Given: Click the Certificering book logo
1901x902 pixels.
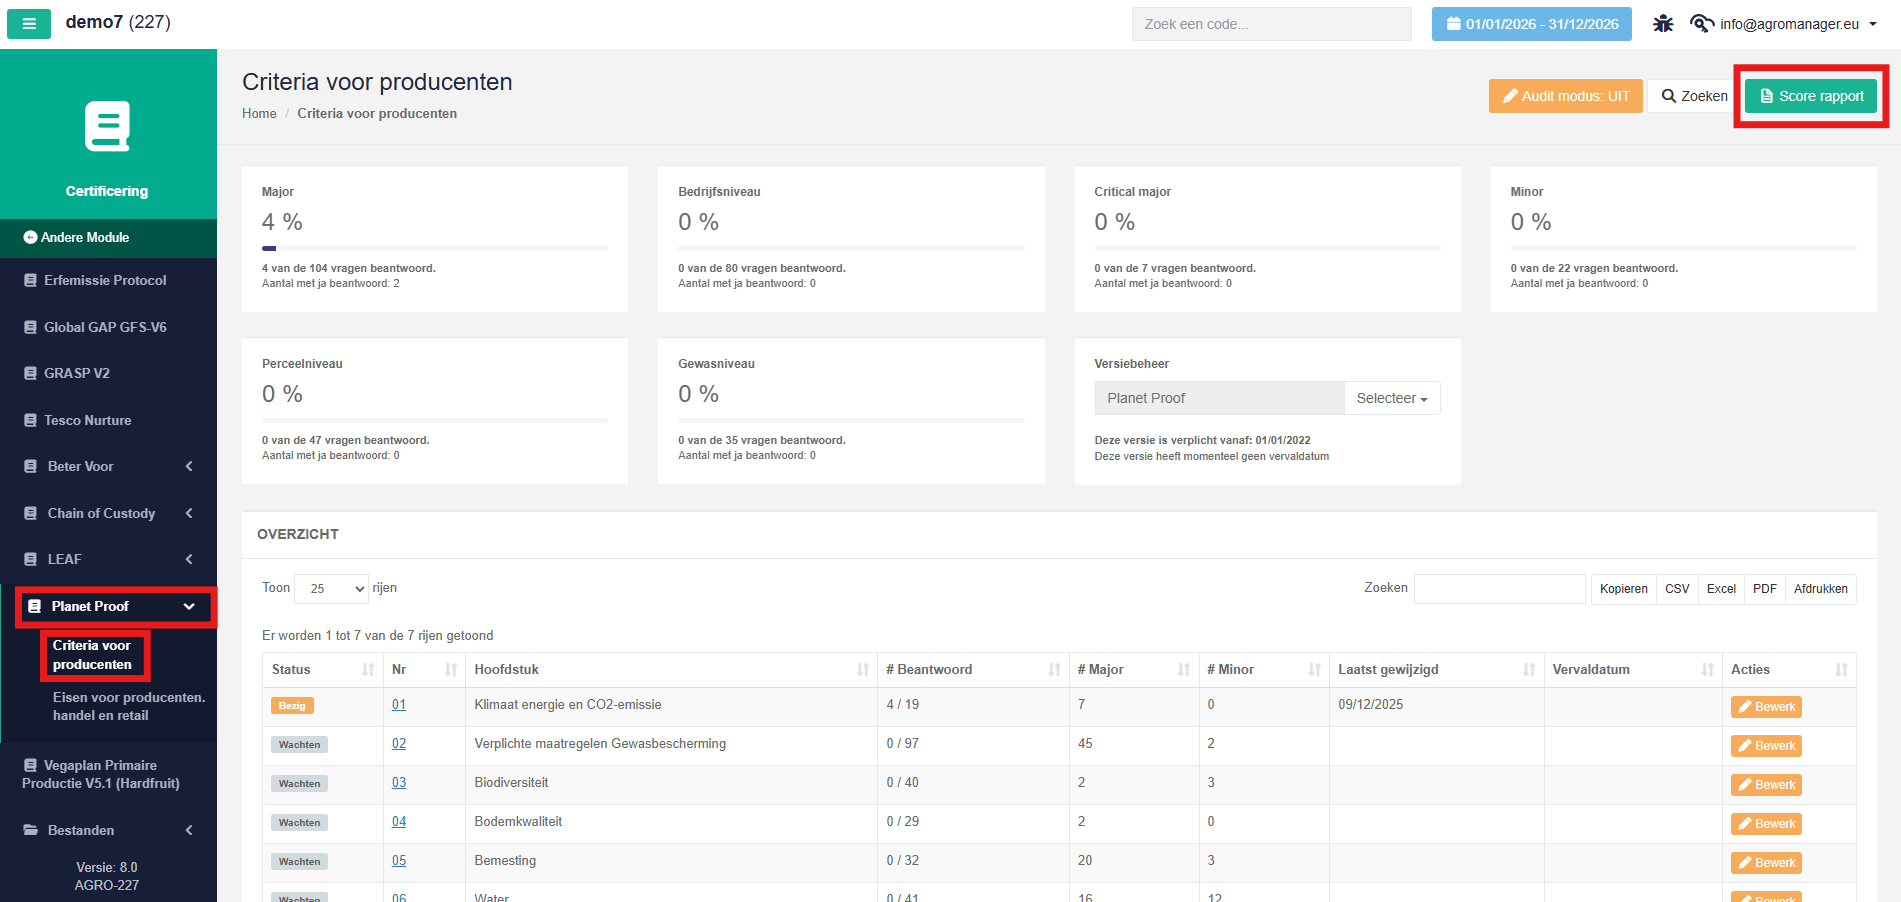Looking at the screenshot, I should [x=107, y=126].
